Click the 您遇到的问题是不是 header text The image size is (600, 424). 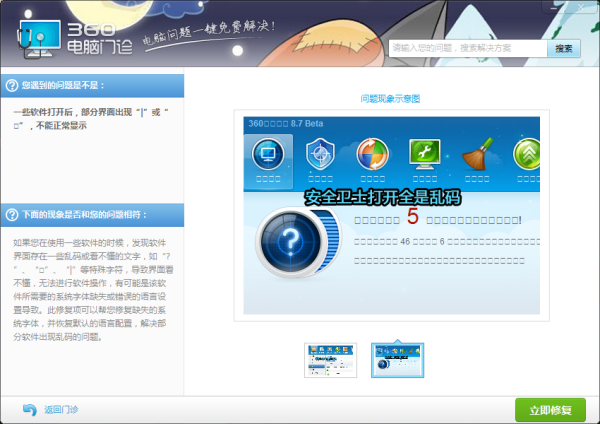[63, 85]
